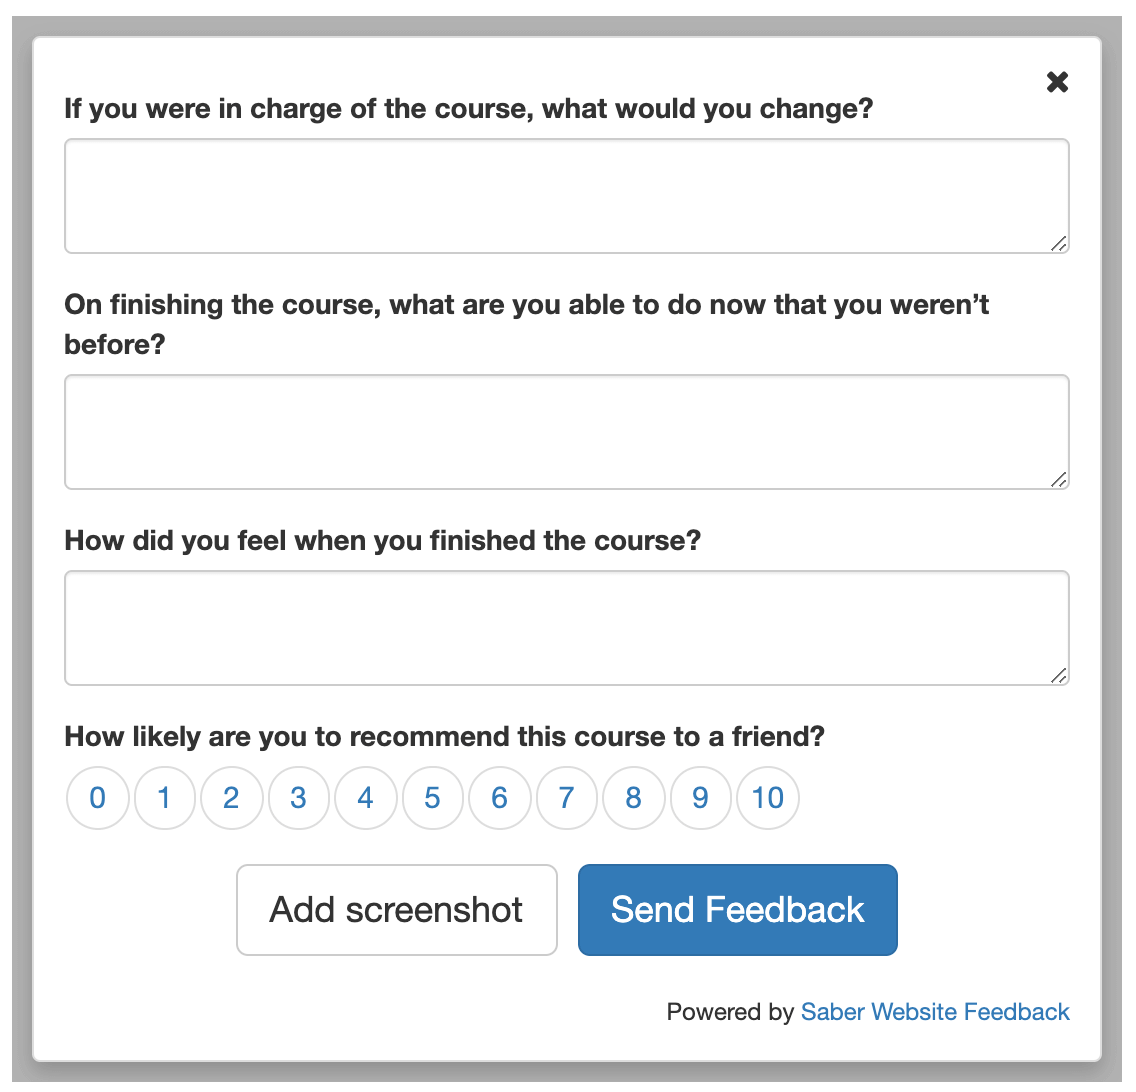Select rating 0 for recommendation likelihood
This screenshot has width=1136, height=1092.
97,797
